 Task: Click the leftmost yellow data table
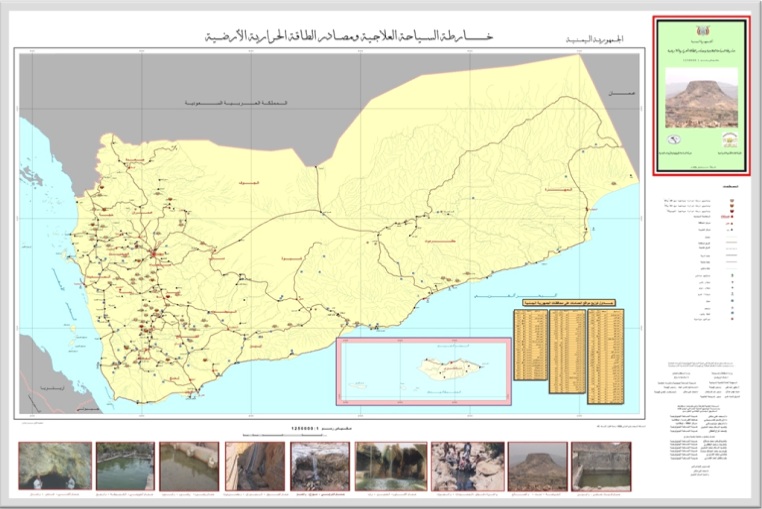pos(531,343)
